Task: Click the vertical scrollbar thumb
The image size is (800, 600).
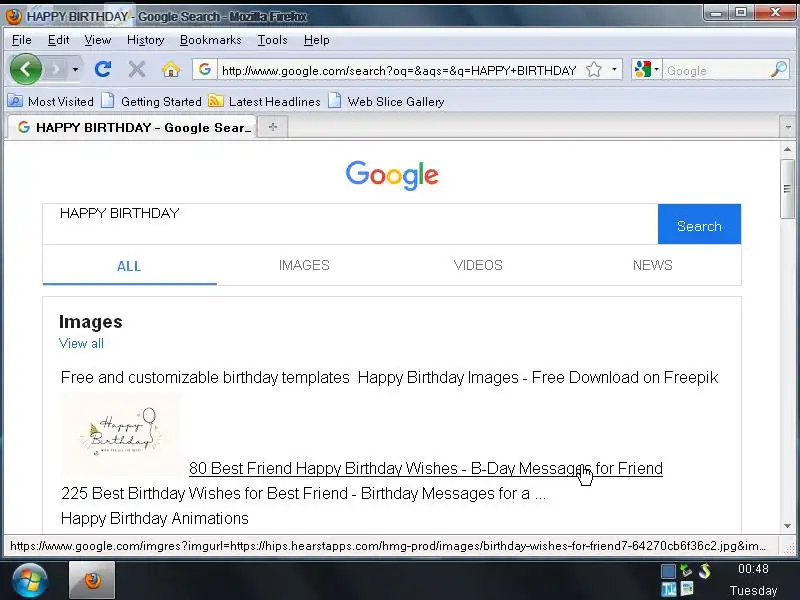Action: [x=787, y=189]
